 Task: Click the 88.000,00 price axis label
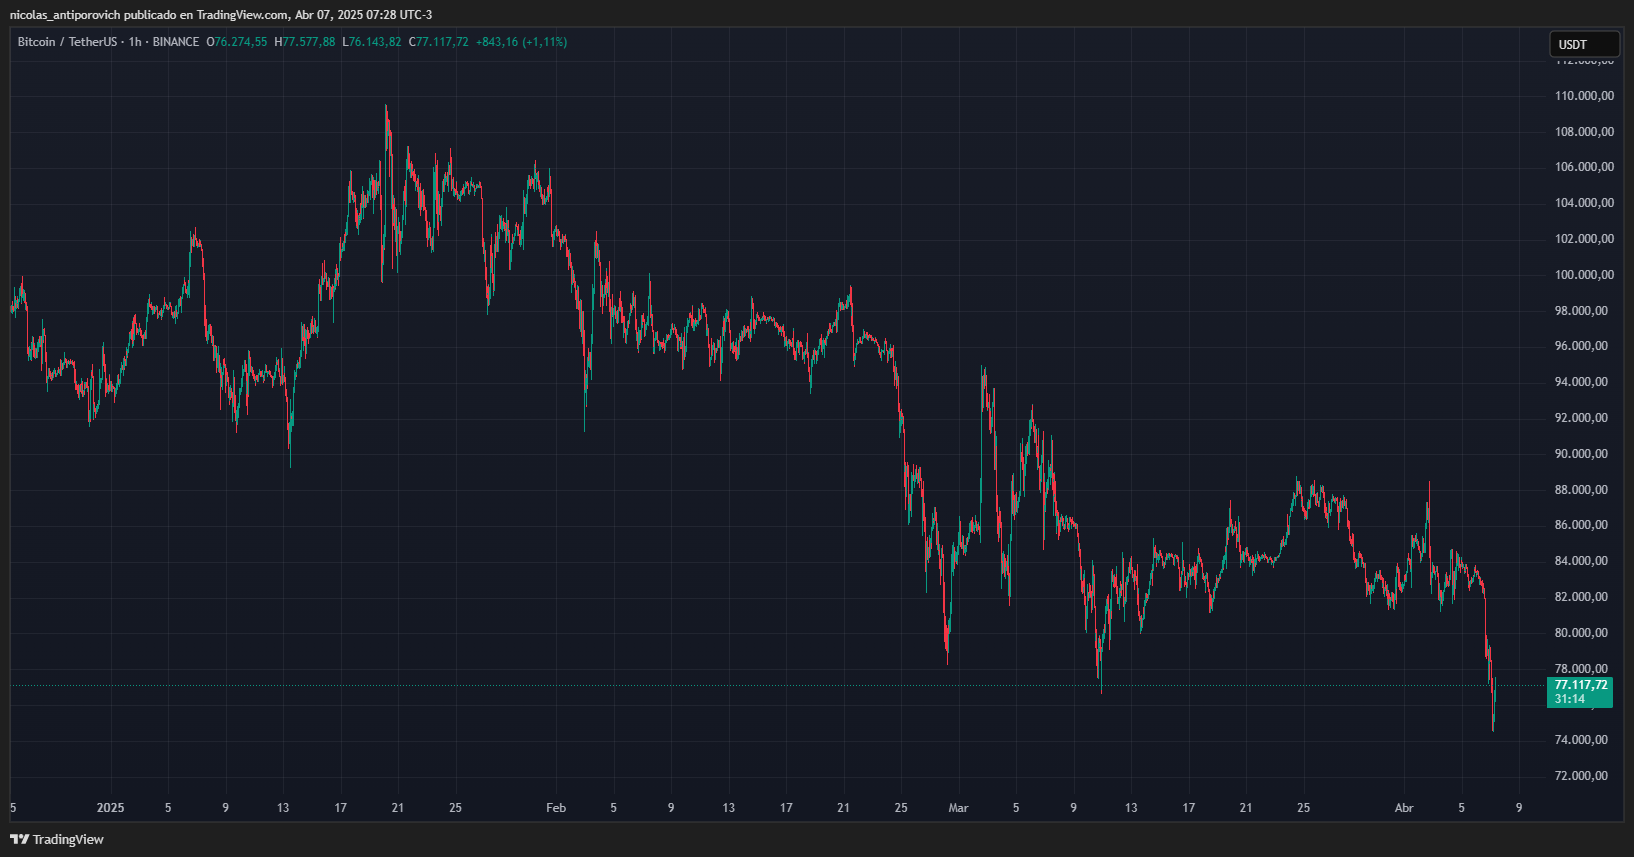pos(1581,490)
